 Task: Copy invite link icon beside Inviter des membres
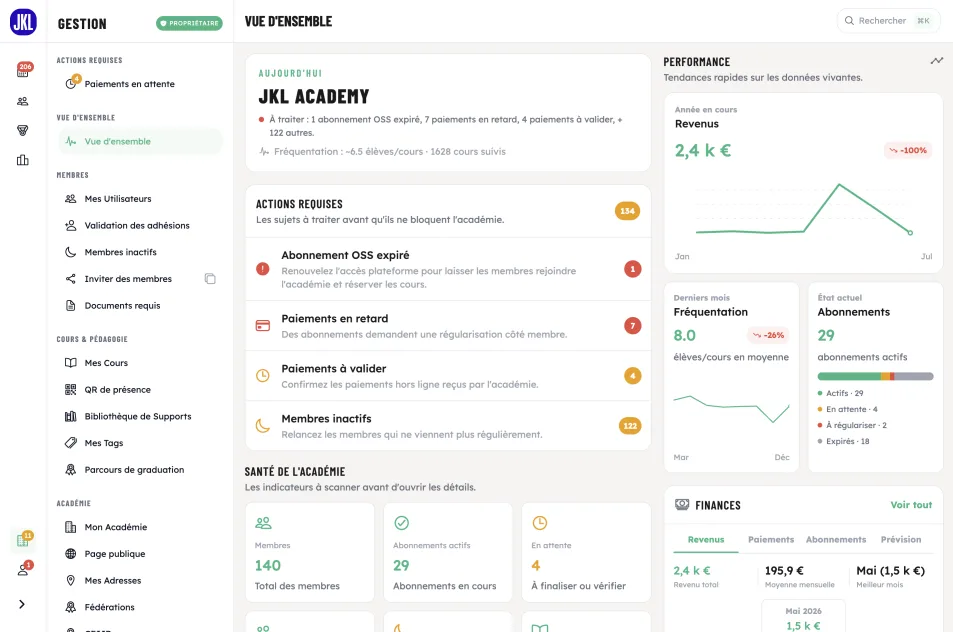(x=210, y=279)
